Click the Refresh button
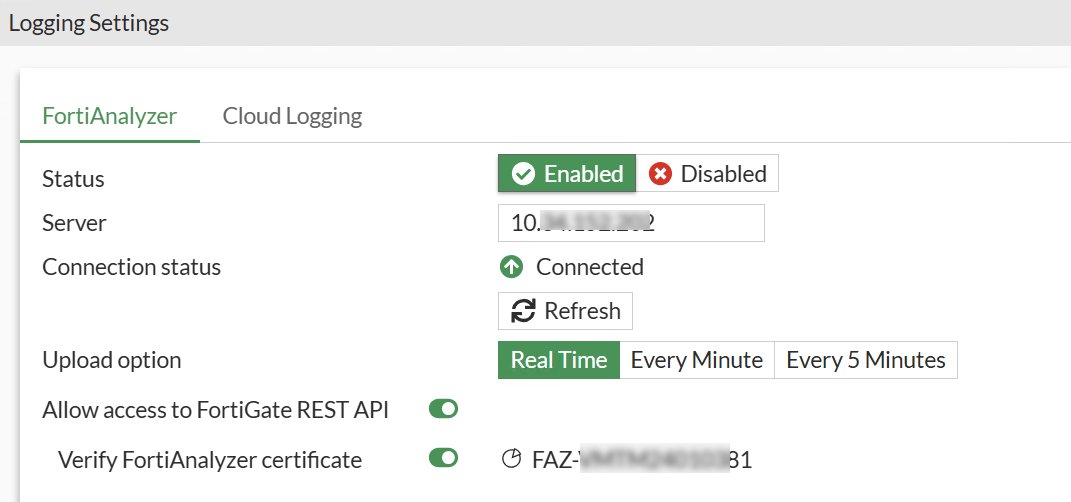This screenshot has width=1071, height=502. [x=566, y=311]
